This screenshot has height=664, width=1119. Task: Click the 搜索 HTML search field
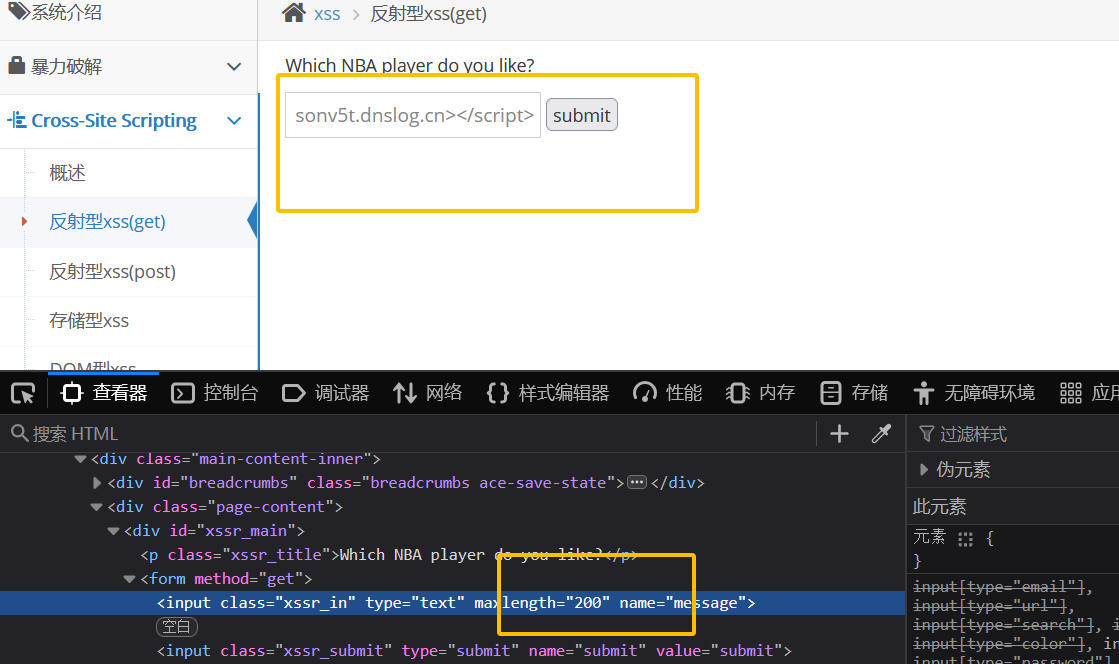407,433
